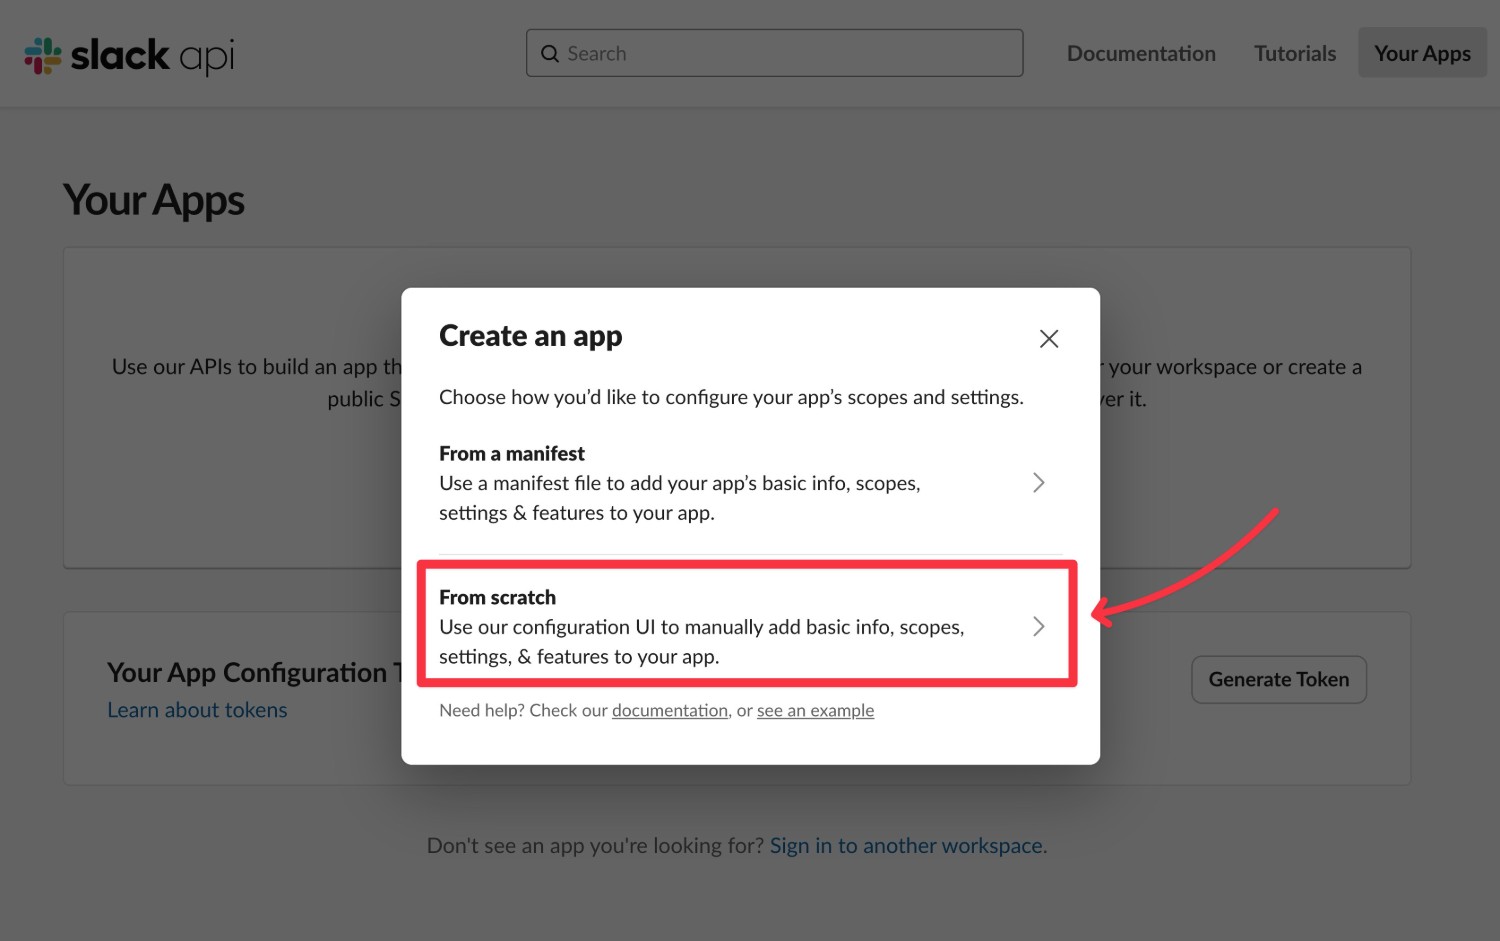Go to the Your Apps tab
1500x941 pixels.
click(1422, 53)
